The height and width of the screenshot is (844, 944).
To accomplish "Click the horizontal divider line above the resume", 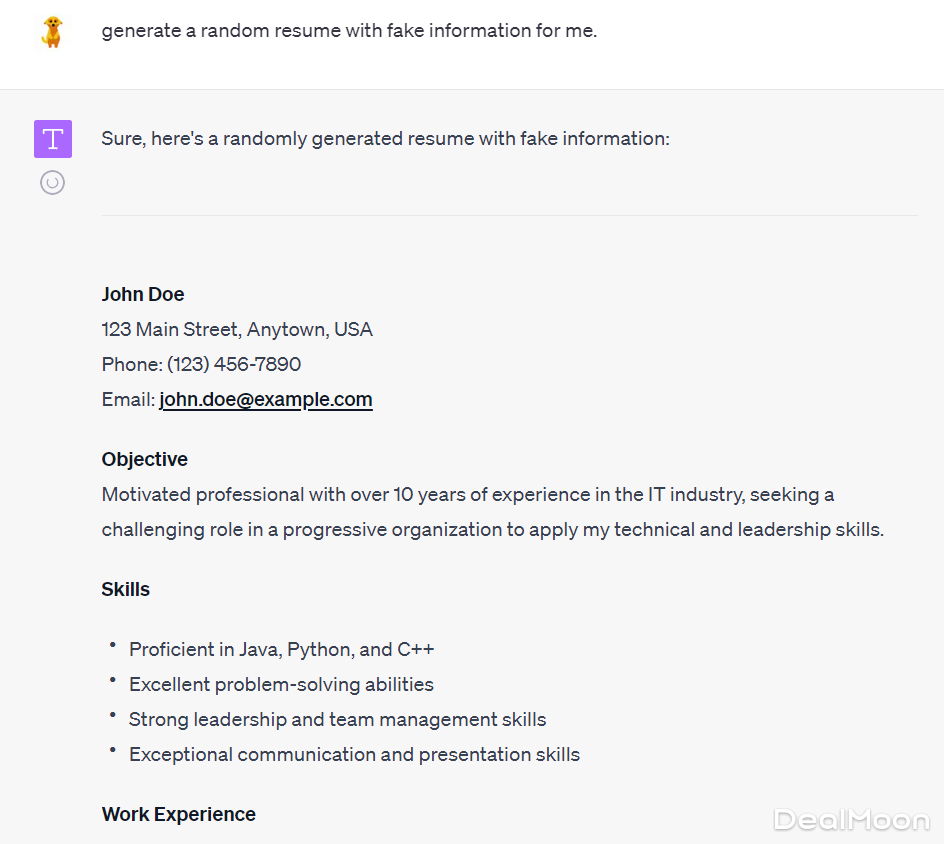I will pos(509,215).
